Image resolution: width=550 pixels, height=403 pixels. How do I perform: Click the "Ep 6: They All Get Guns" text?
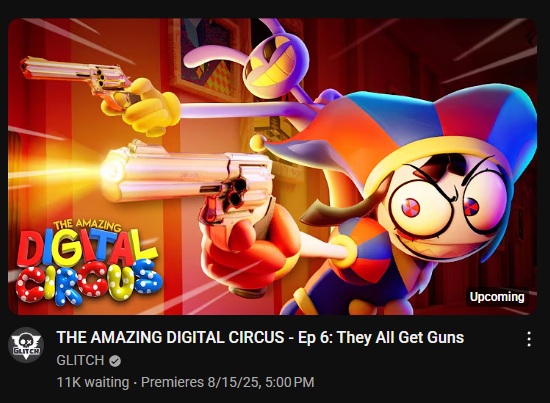pos(381,337)
